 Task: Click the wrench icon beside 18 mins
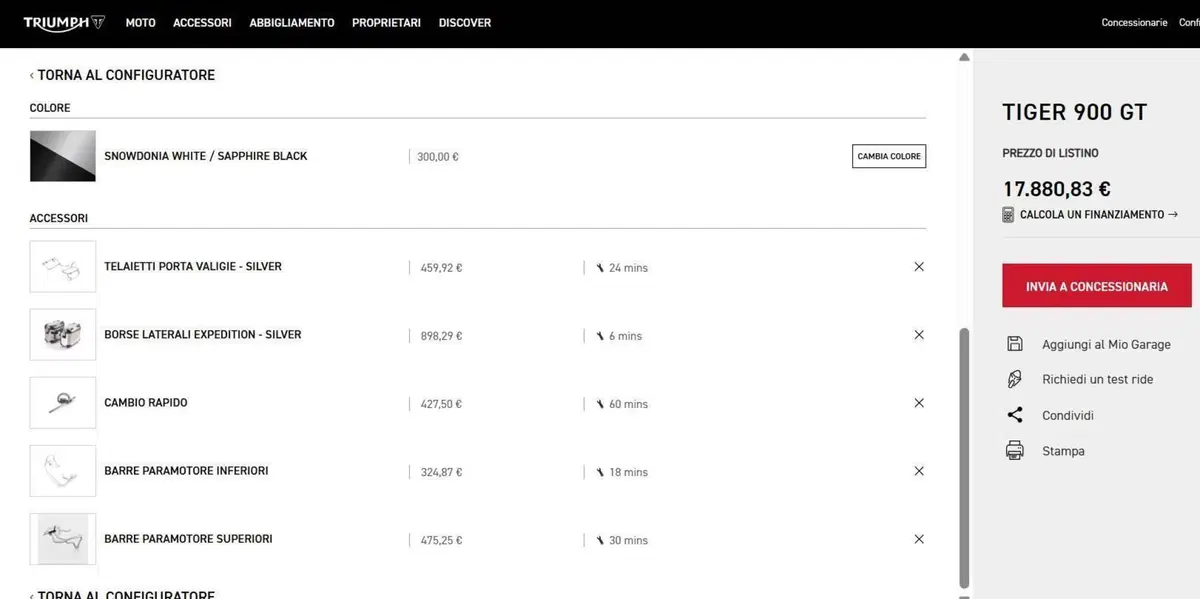tap(600, 472)
